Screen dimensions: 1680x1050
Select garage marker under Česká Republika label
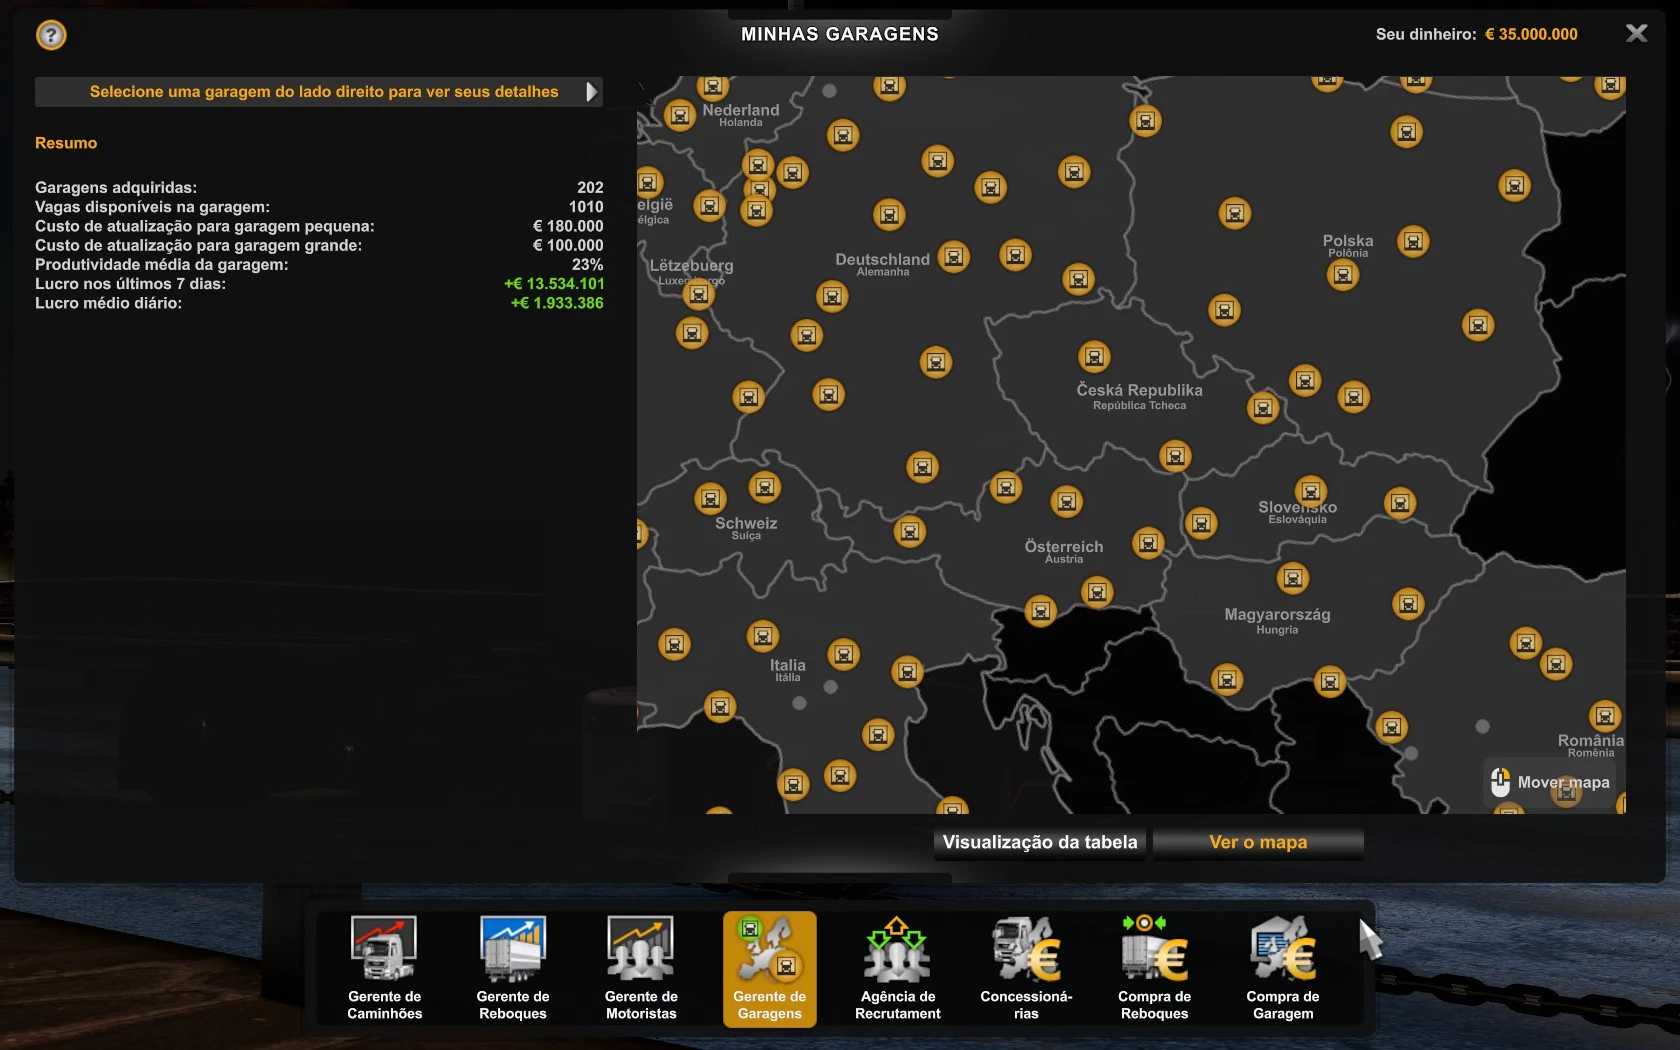coord(1175,456)
